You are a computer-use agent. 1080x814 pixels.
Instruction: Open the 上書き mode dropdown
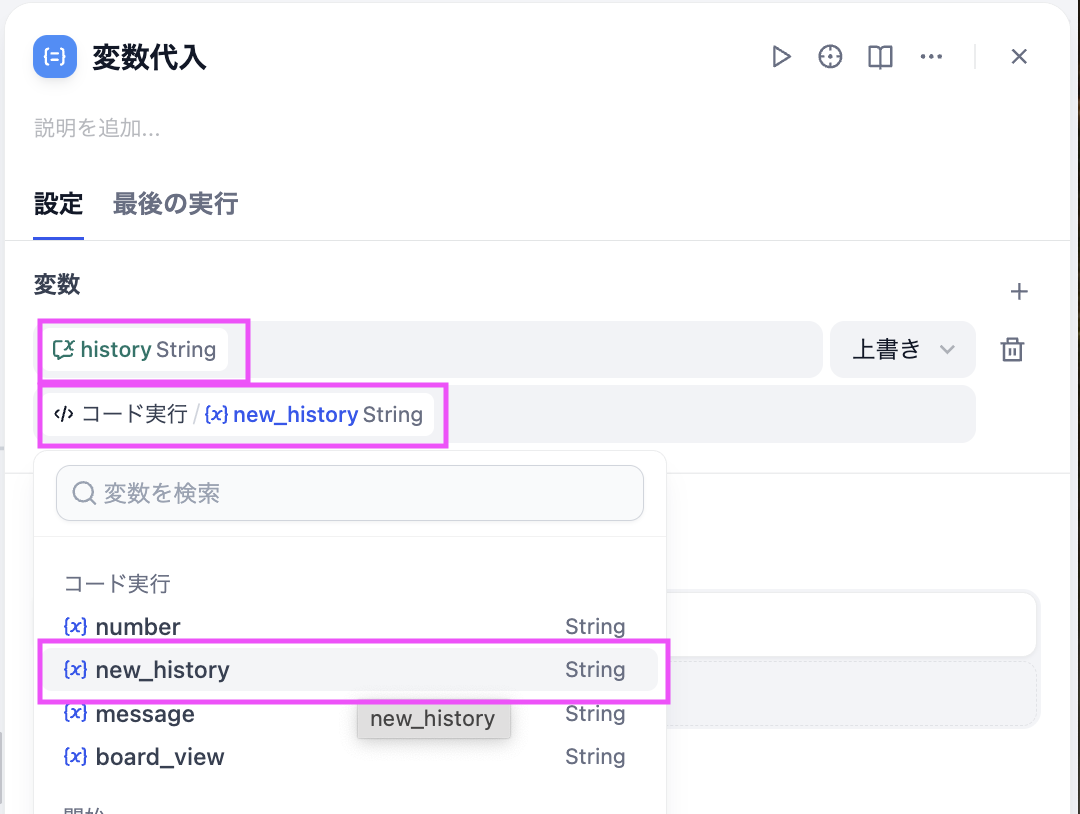(902, 350)
